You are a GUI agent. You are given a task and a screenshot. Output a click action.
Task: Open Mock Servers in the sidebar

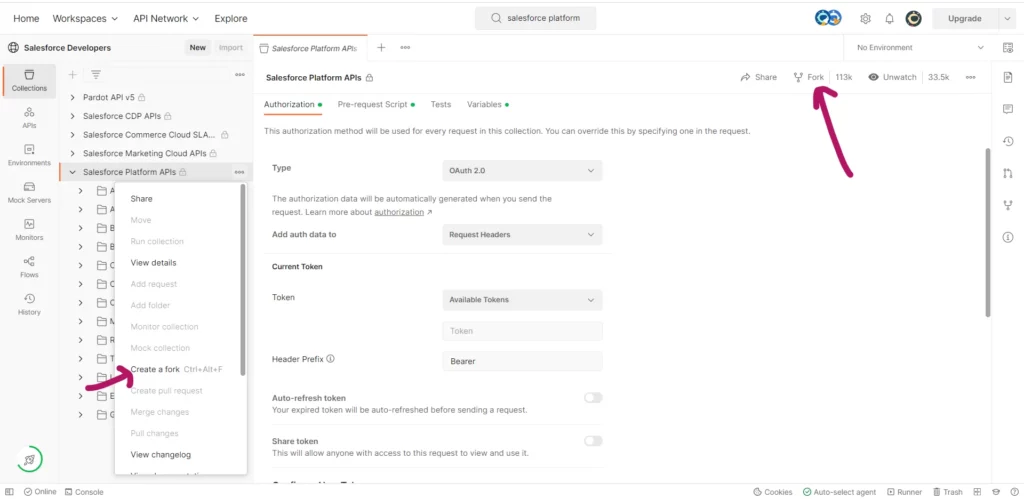(x=29, y=192)
